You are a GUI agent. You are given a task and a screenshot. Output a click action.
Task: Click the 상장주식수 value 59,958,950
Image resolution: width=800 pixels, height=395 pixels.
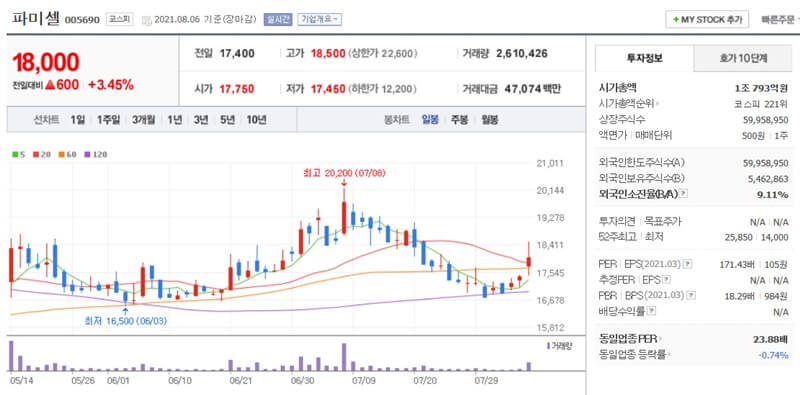[x=766, y=119]
